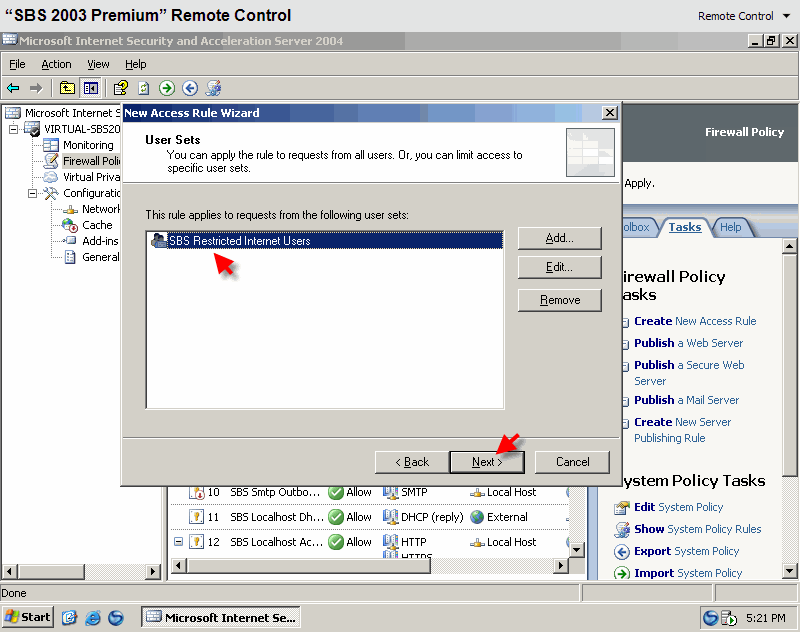Close the New Access Rule Wizard dialog
This screenshot has height=632, width=800.
610,113
